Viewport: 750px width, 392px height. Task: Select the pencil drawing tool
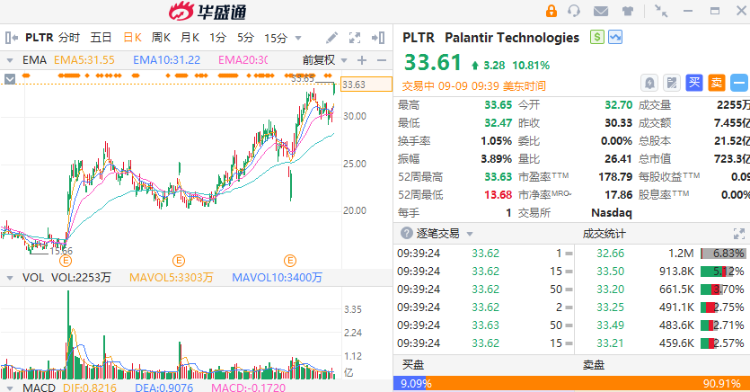(x=331, y=37)
